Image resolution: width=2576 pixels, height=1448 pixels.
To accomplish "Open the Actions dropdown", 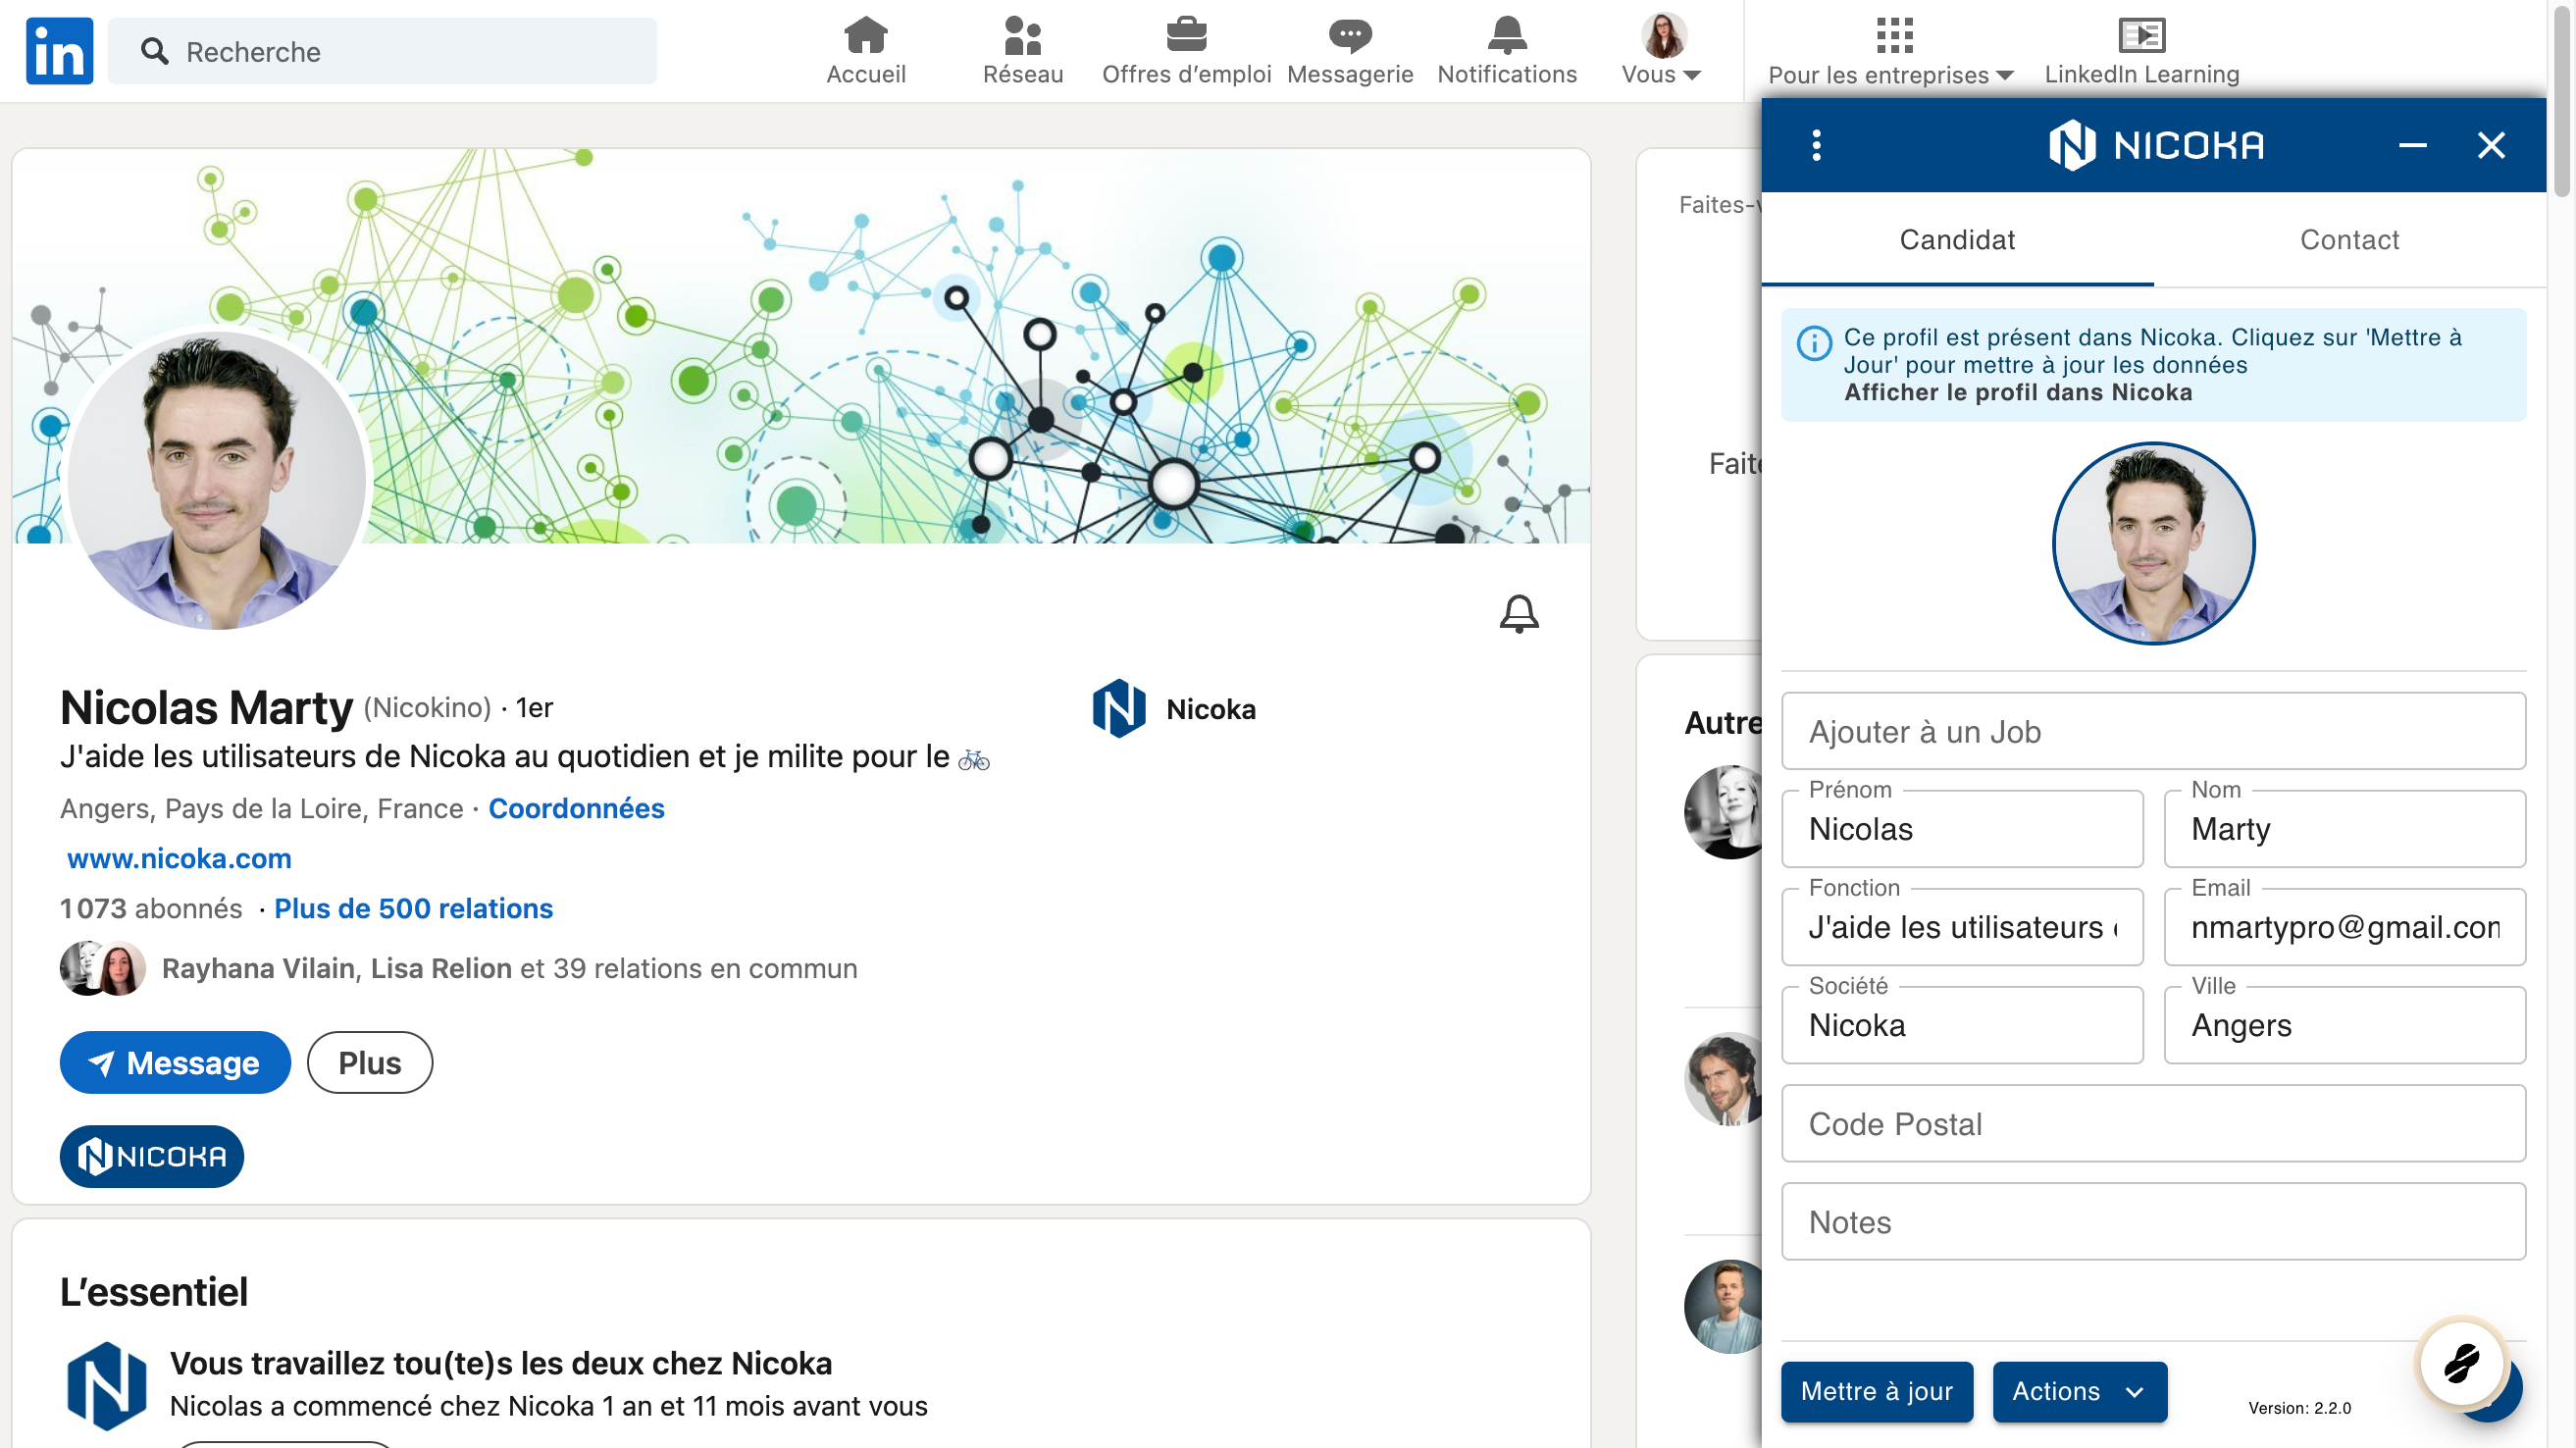I will tap(2079, 1391).
